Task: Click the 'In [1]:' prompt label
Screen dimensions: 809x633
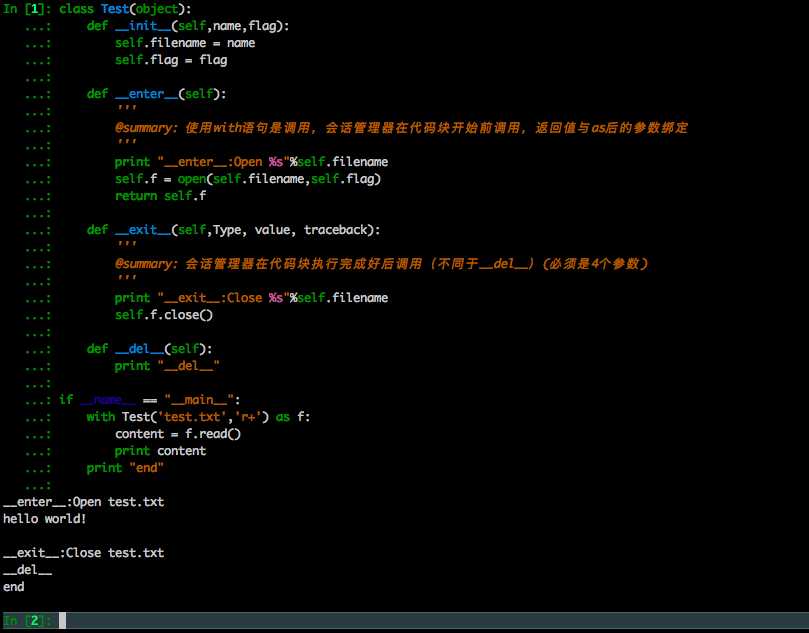Action: coord(27,9)
